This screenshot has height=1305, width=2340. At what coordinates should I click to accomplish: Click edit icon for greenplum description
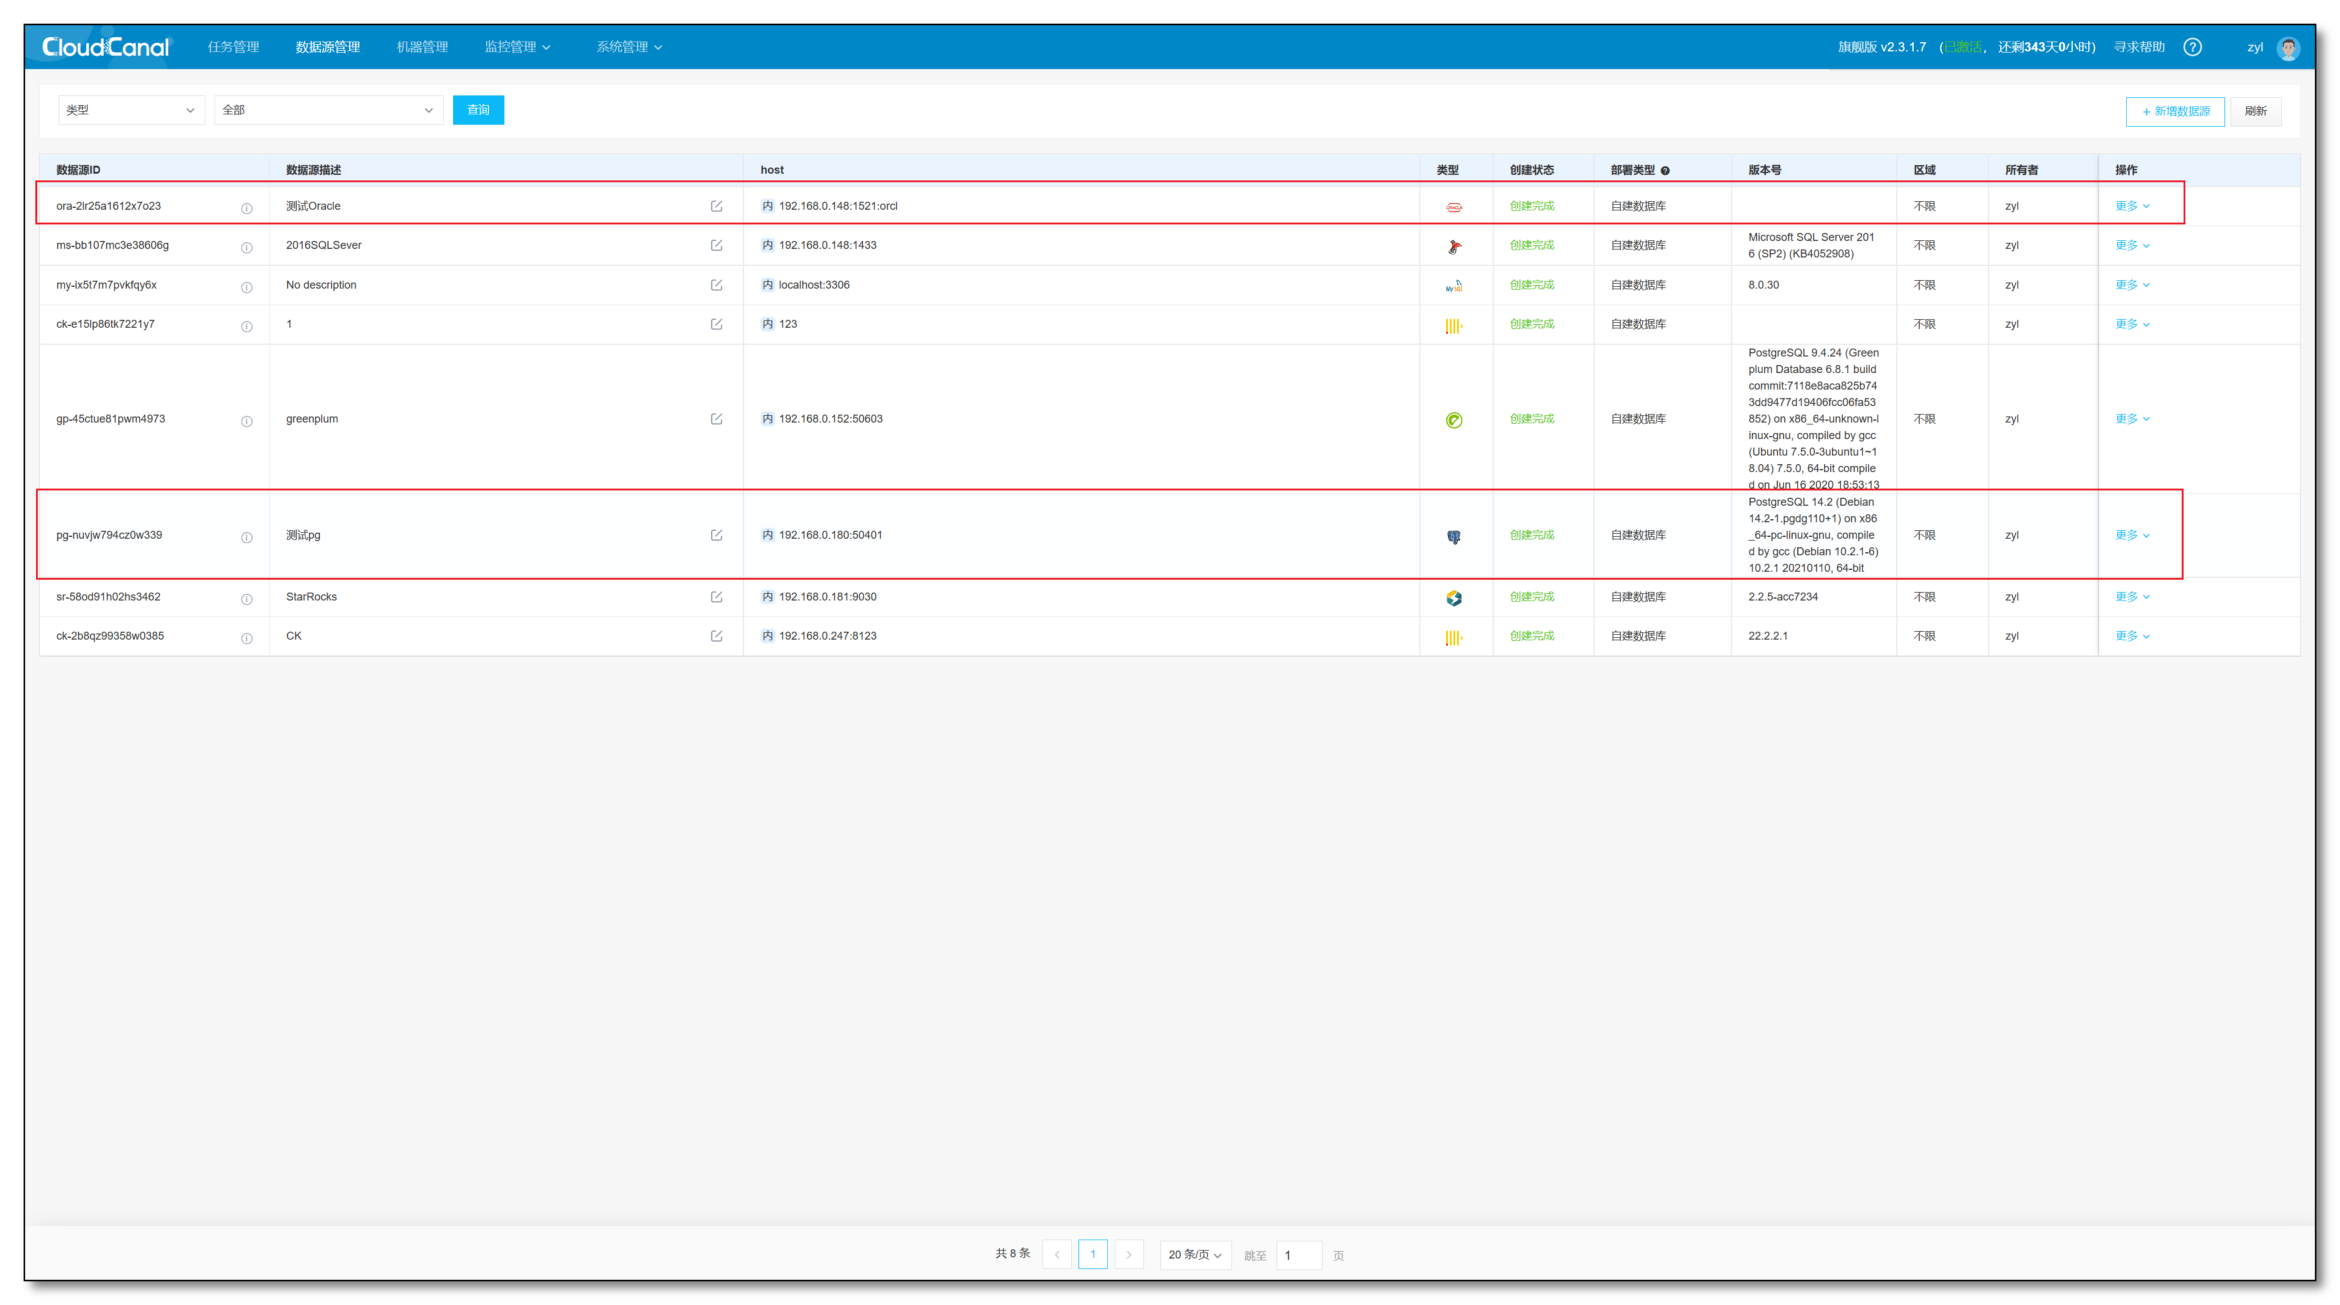coord(716,419)
